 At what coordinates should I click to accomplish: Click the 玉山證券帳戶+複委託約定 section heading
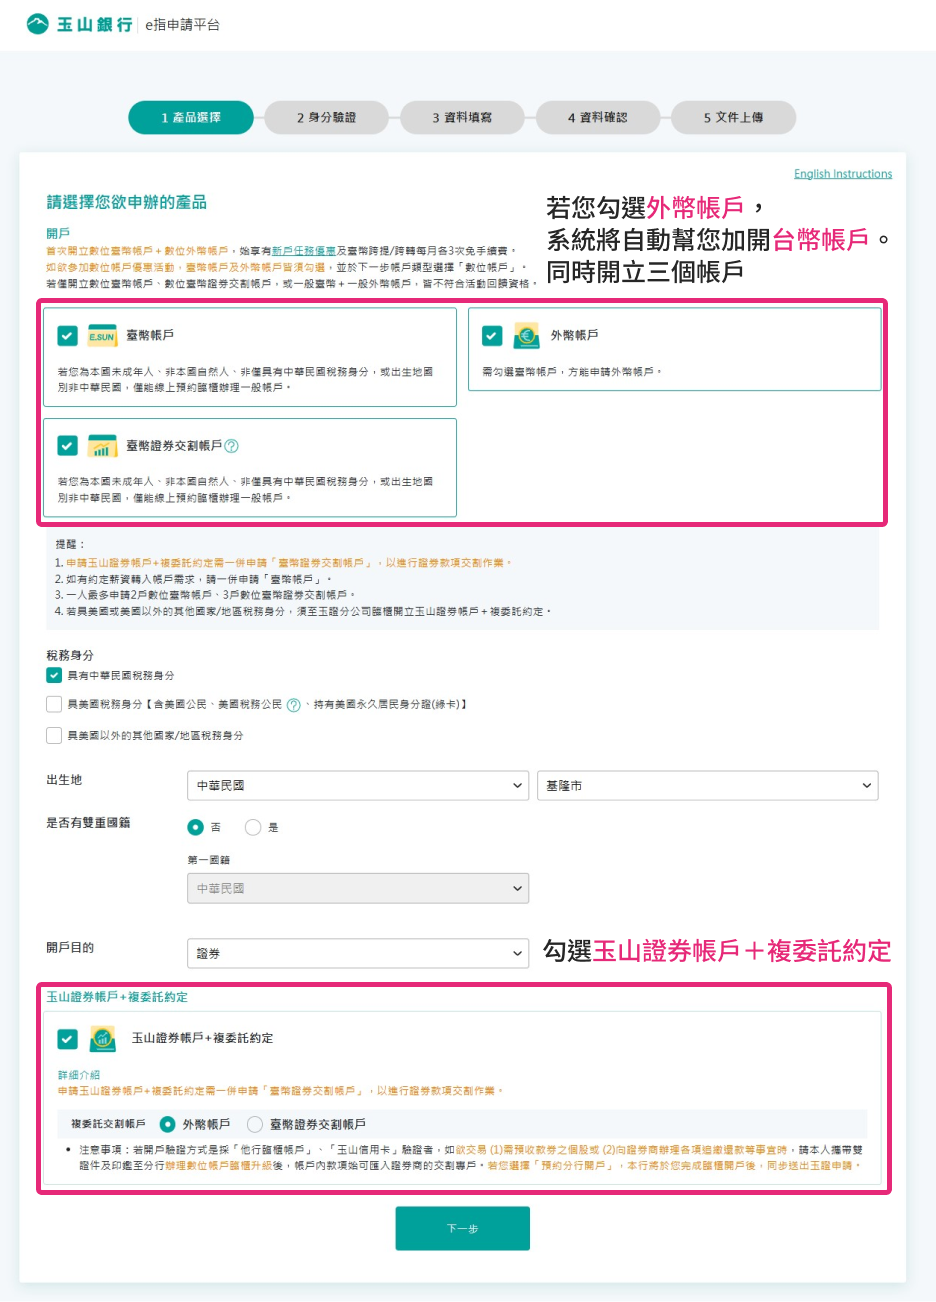[117, 997]
